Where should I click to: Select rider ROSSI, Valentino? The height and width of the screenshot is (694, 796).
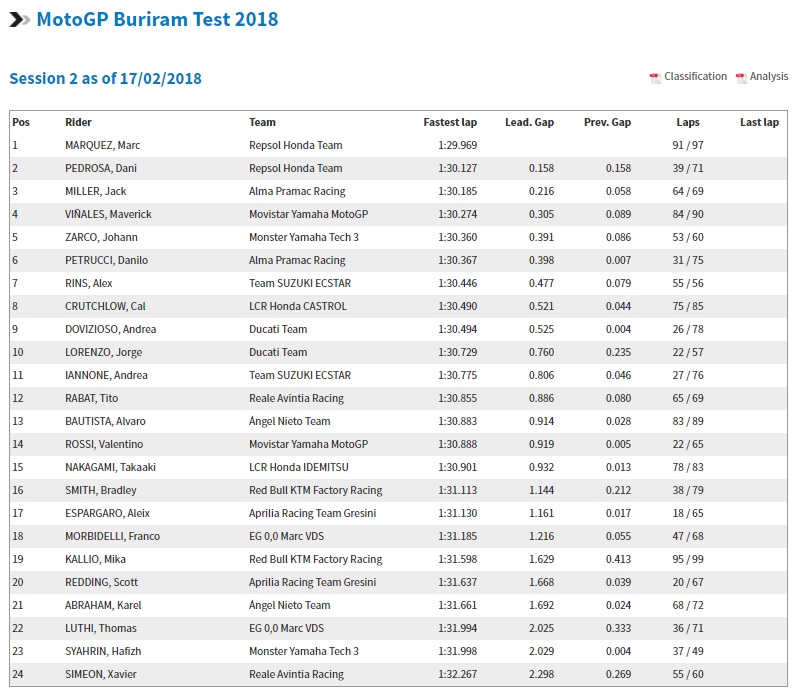click(x=104, y=444)
